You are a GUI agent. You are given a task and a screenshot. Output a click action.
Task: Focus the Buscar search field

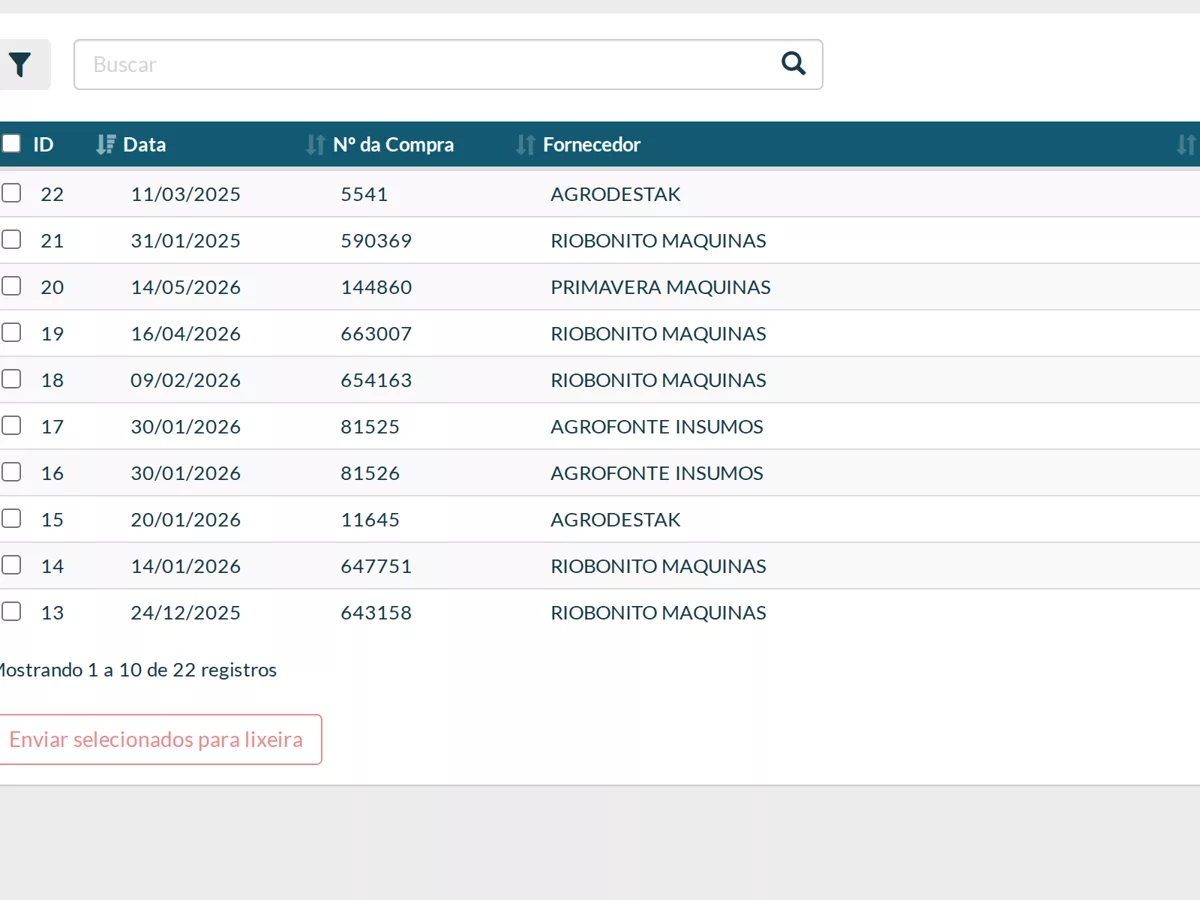pyautogui.click(x=448, y=65)
